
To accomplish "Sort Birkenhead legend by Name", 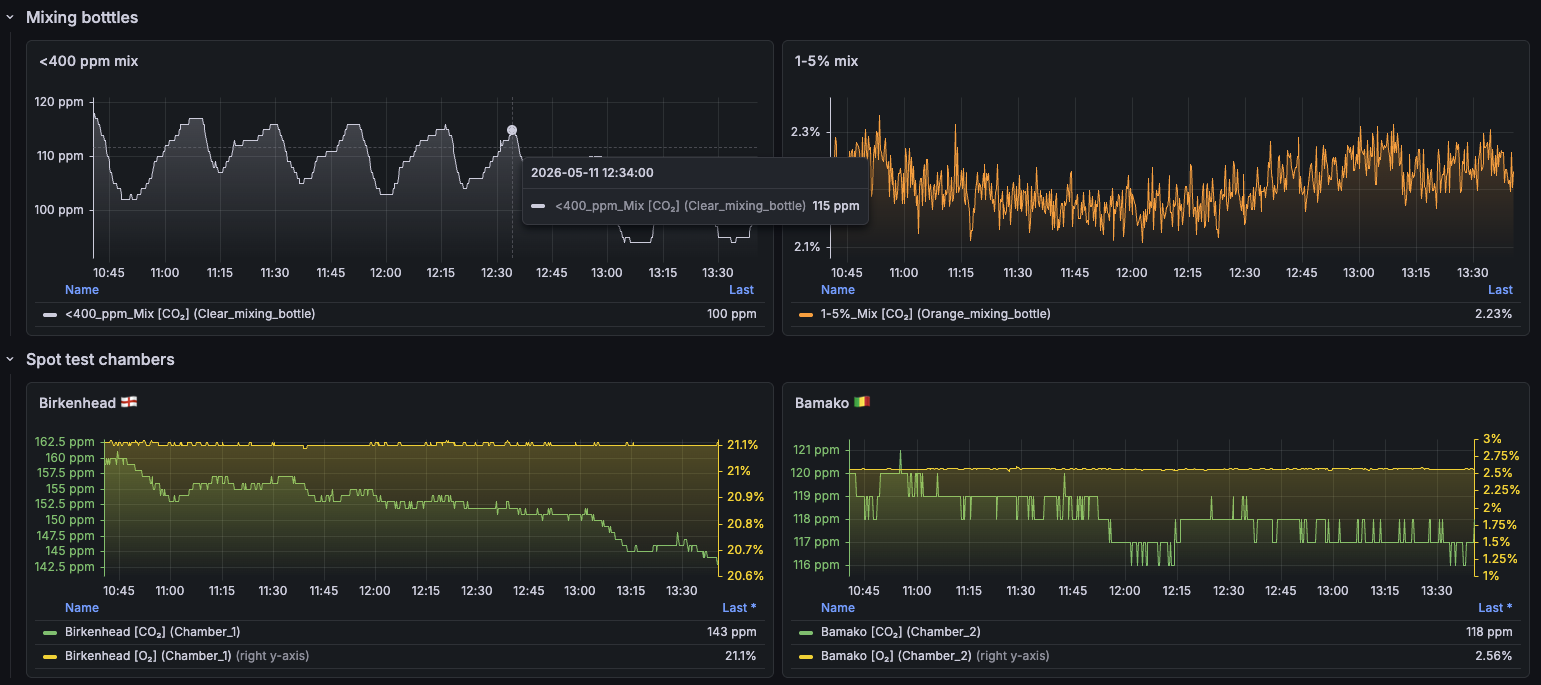I will [x=82, y=608].
